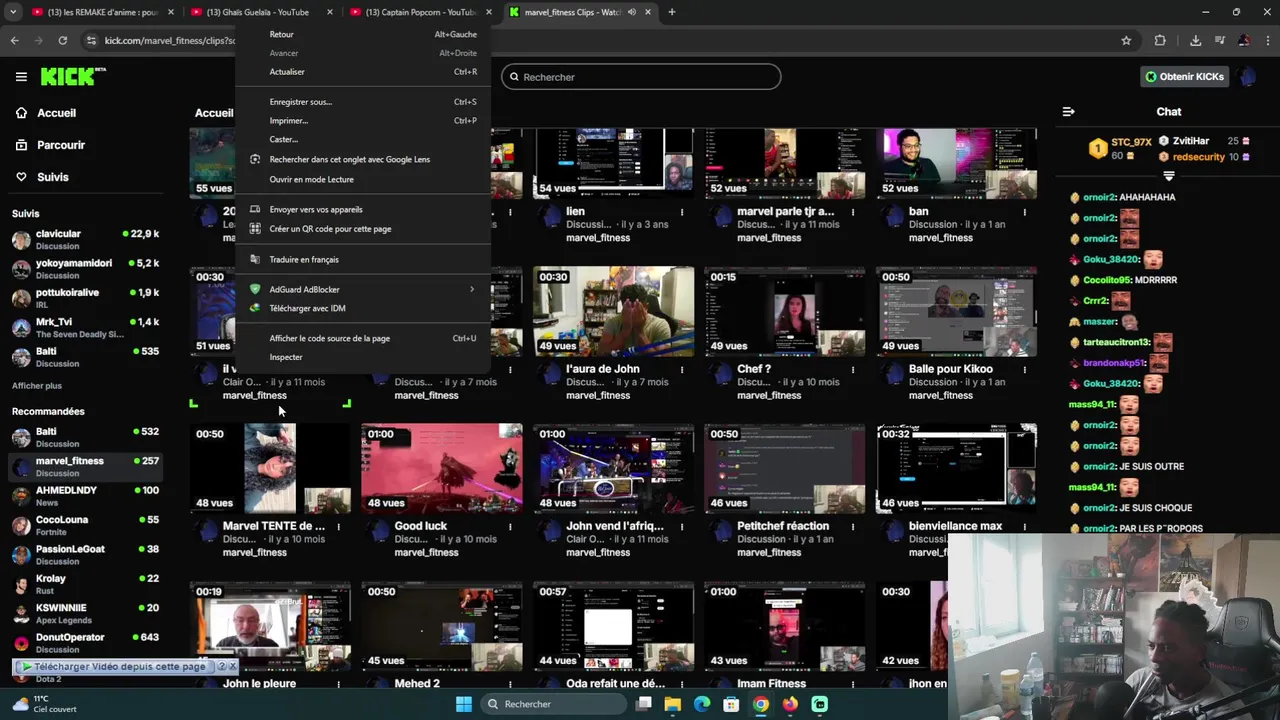The width and height of the screenshot is (1280, 720).
Task: Click the browser address bar URL
Action: tap(170, 40)
